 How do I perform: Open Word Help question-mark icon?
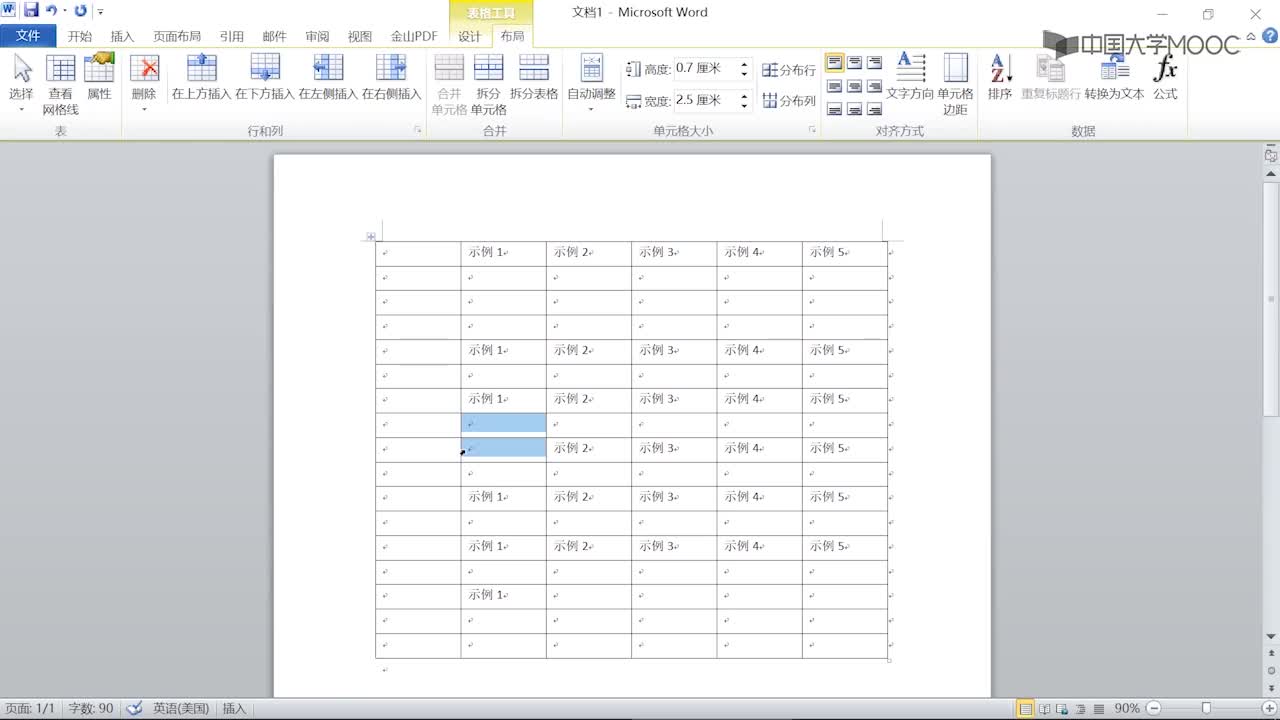point(1270,36)
